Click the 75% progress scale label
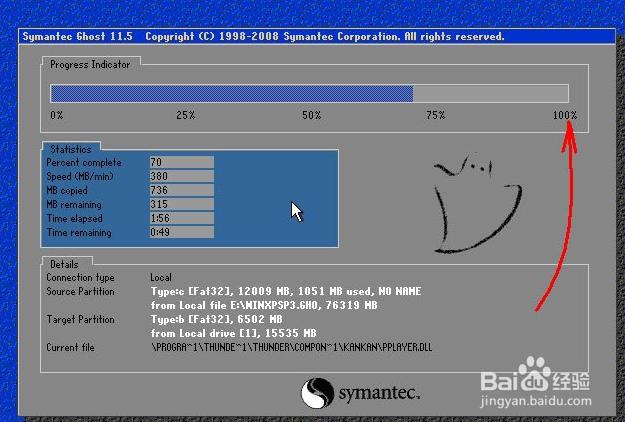 tap(435, 116)
